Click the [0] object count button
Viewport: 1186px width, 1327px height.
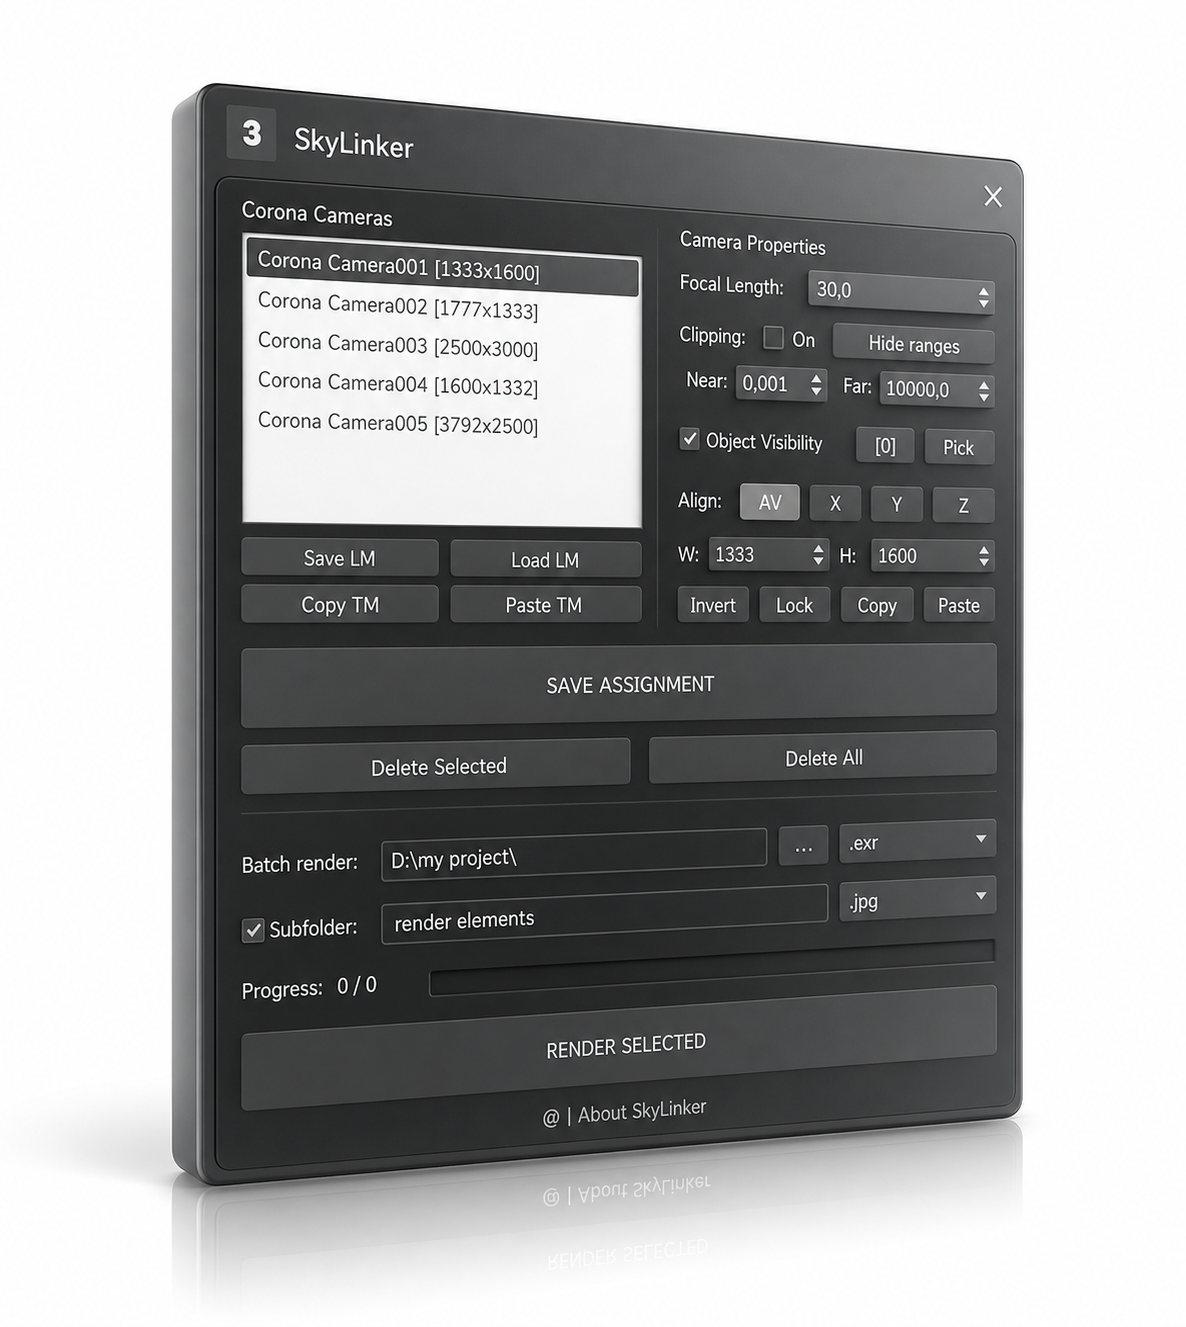(x=885, y=446)
